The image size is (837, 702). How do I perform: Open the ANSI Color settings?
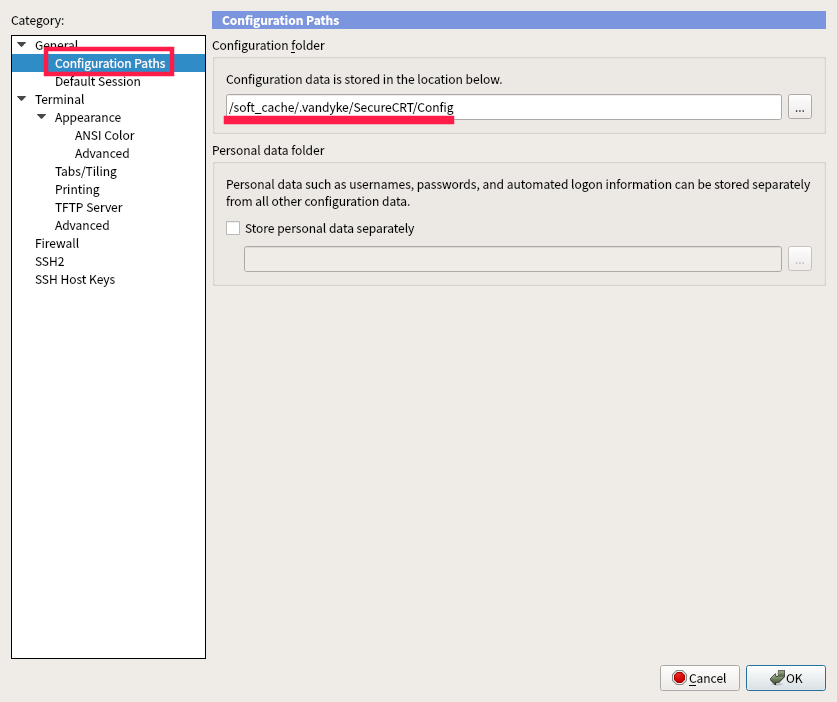point(104,135)
